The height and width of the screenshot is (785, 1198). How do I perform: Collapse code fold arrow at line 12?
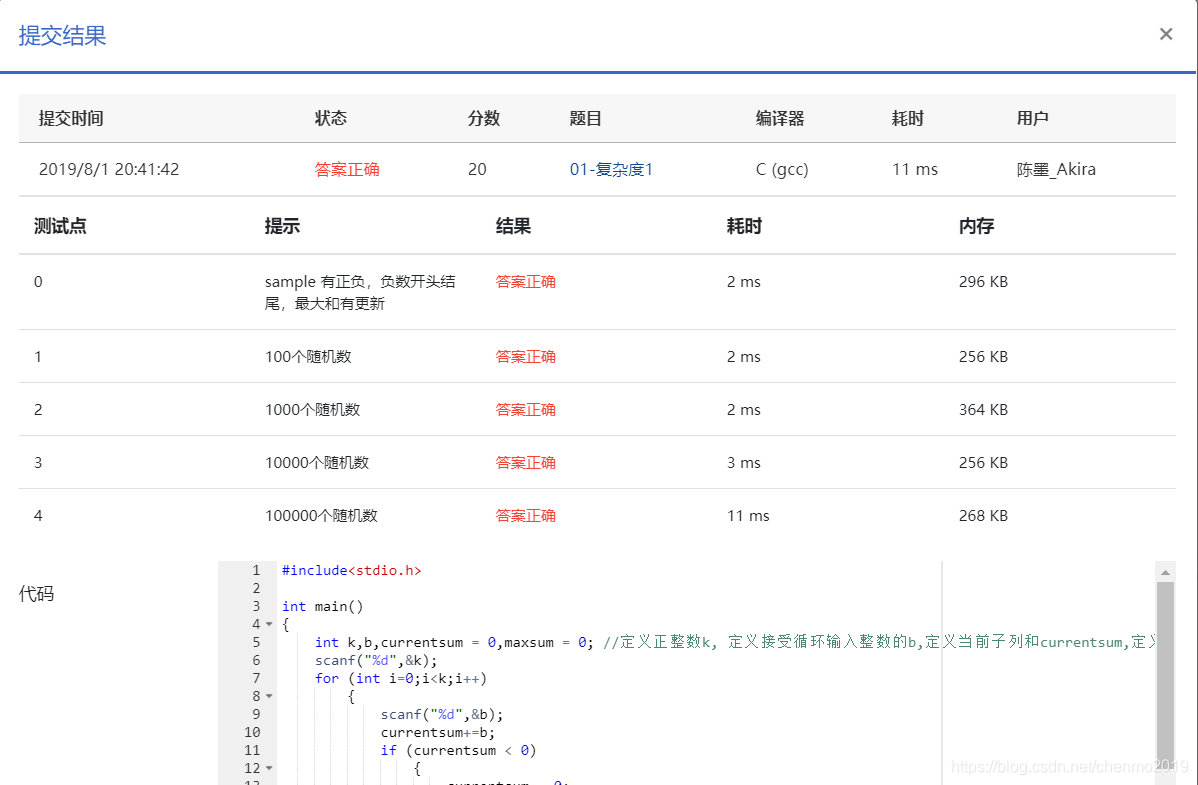coord(269,768)
